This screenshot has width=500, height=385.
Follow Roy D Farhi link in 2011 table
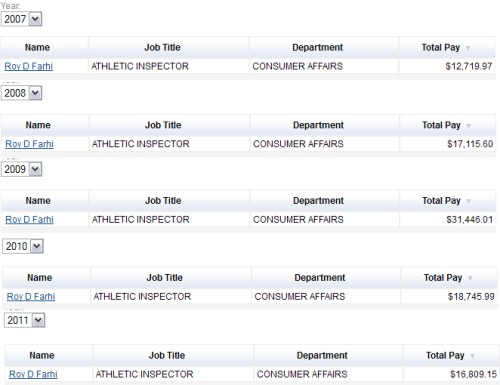click(33, 374)
